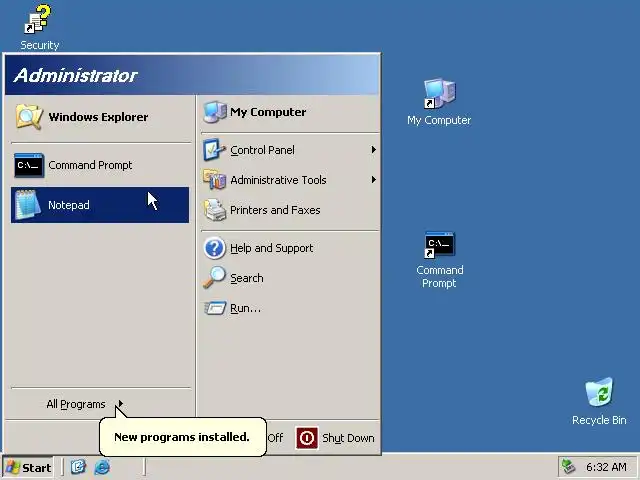Open the Run... dialog entry
Viewport: 640px width, 480px height.
[x=290, y=308]
